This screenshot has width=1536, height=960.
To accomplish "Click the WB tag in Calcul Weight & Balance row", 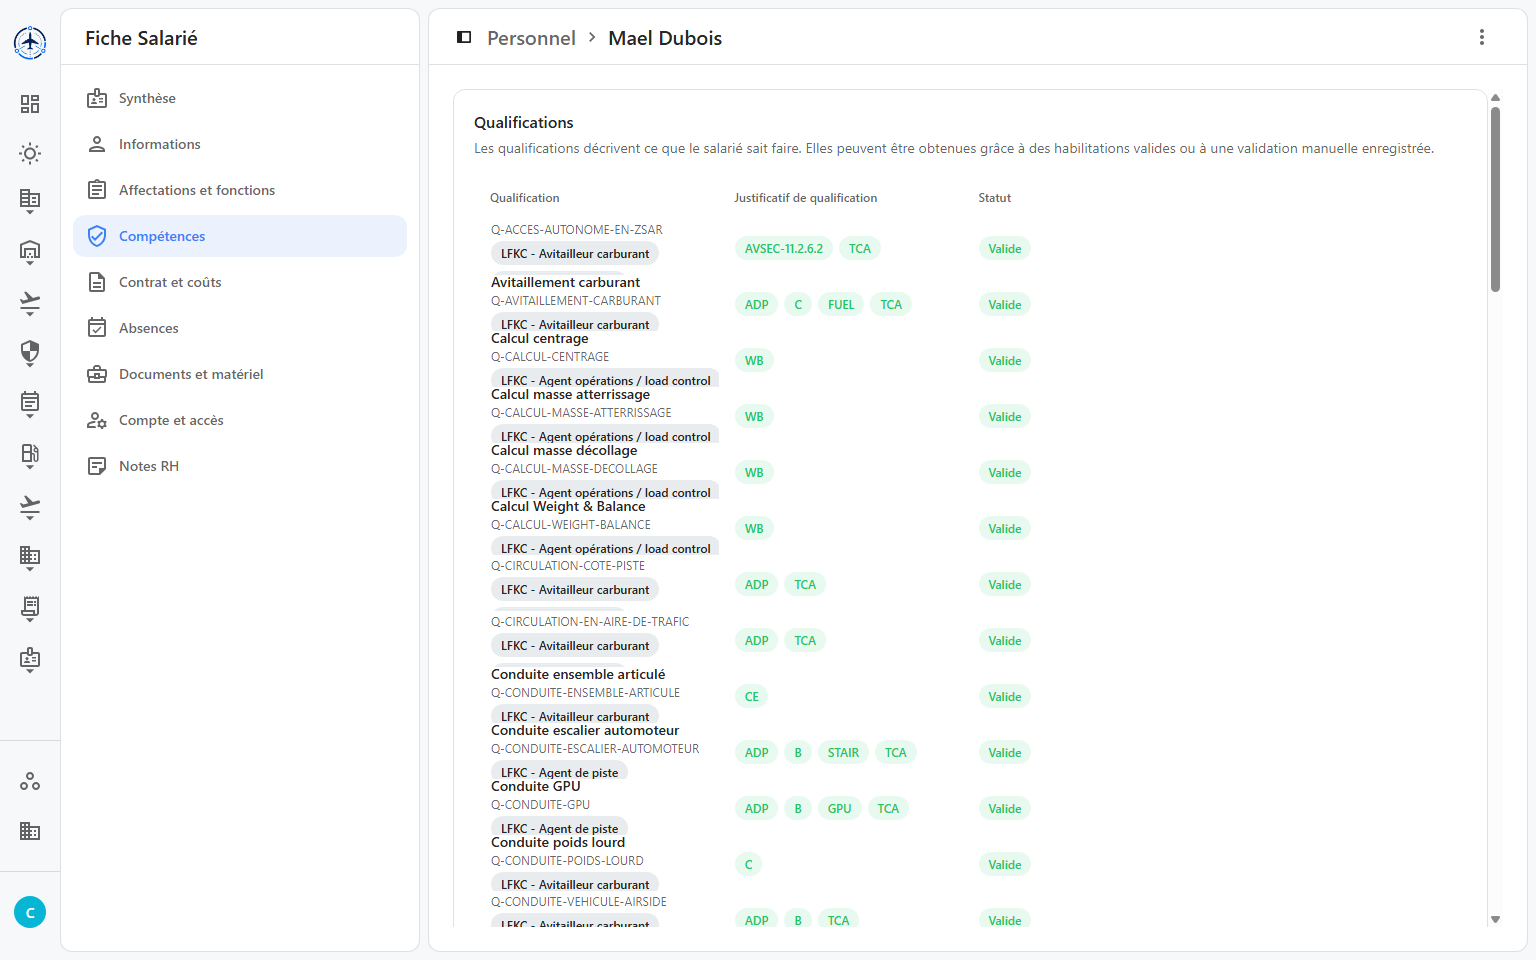I will tap(754, 529).
